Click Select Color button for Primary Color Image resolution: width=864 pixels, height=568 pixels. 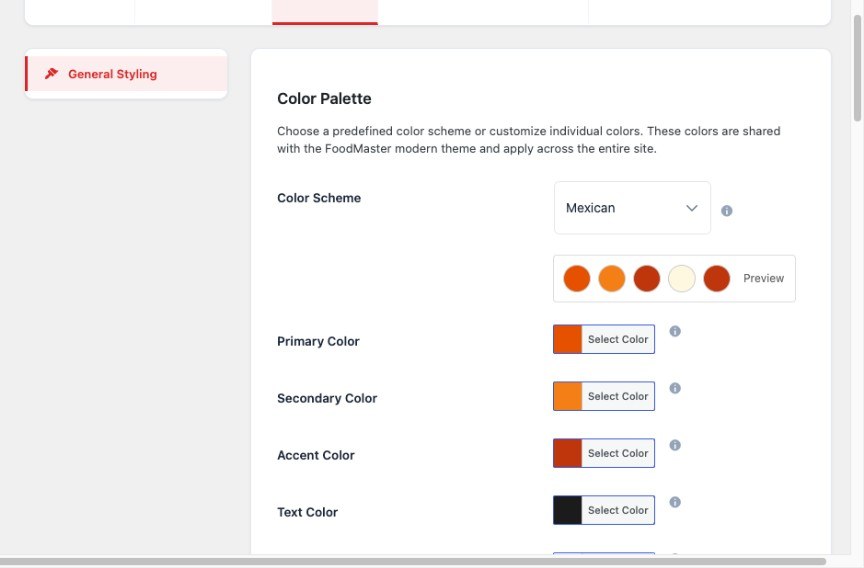618,339
